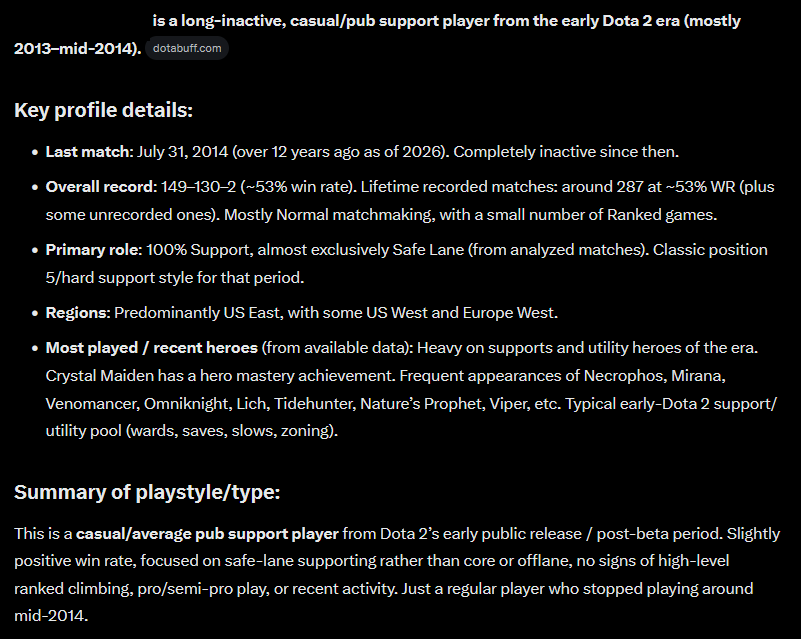Click the "Key profile details:" heading

pos(103,110)
